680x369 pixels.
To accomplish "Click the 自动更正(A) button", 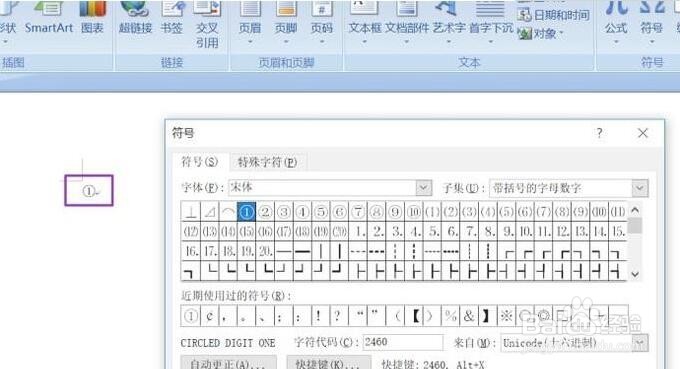I will [229, 363].
